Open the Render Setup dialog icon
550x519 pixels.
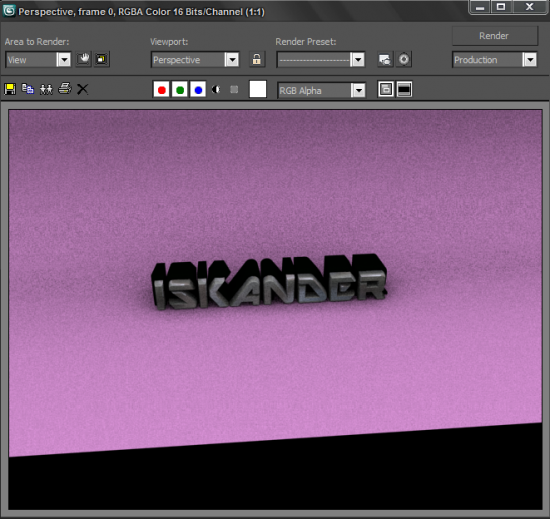click(x=385, y=59)
